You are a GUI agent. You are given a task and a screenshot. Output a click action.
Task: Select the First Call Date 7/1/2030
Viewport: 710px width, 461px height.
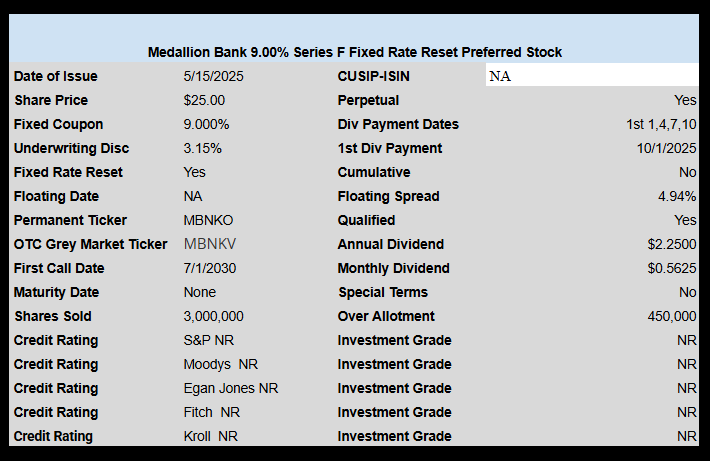coord(210,268)
